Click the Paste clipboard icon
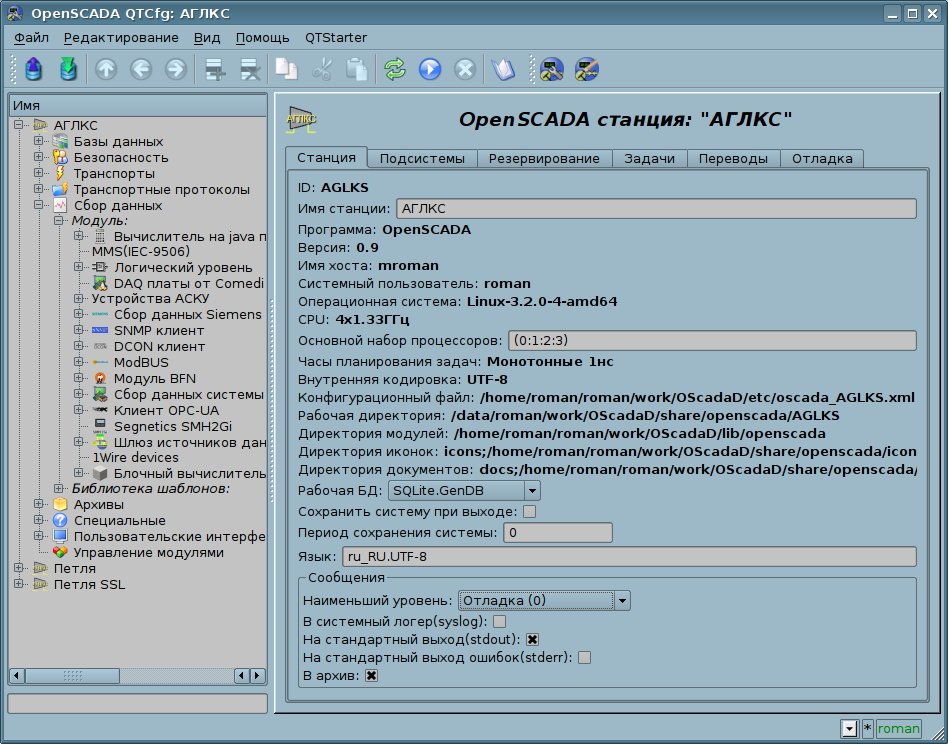 [357, 69]
